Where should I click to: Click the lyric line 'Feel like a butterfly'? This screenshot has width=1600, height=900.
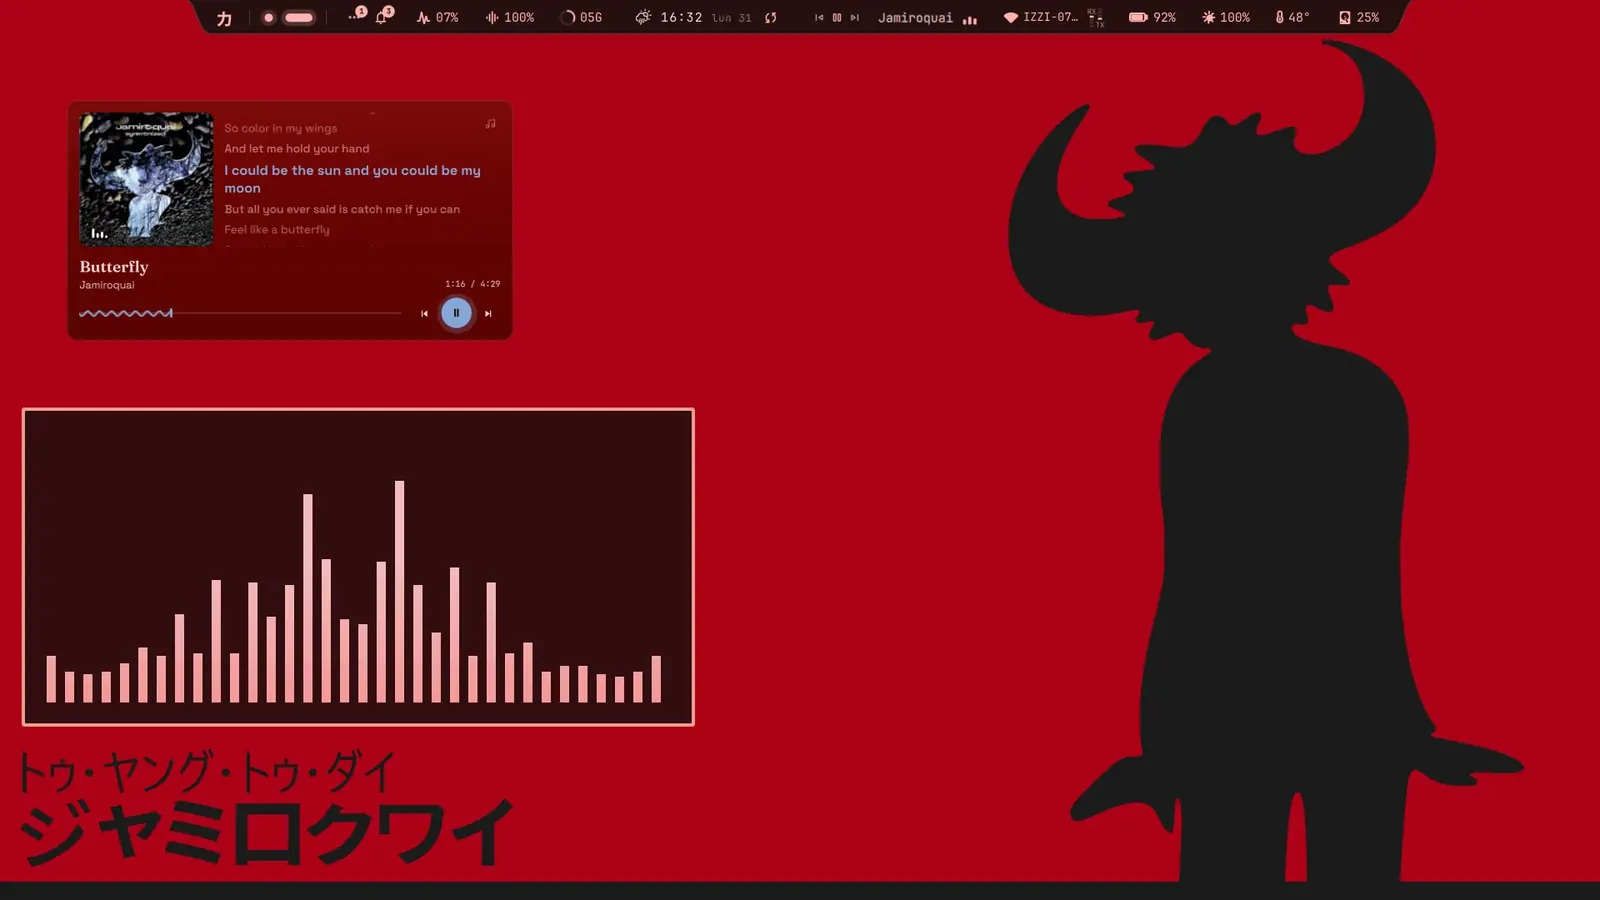(277, 230)
